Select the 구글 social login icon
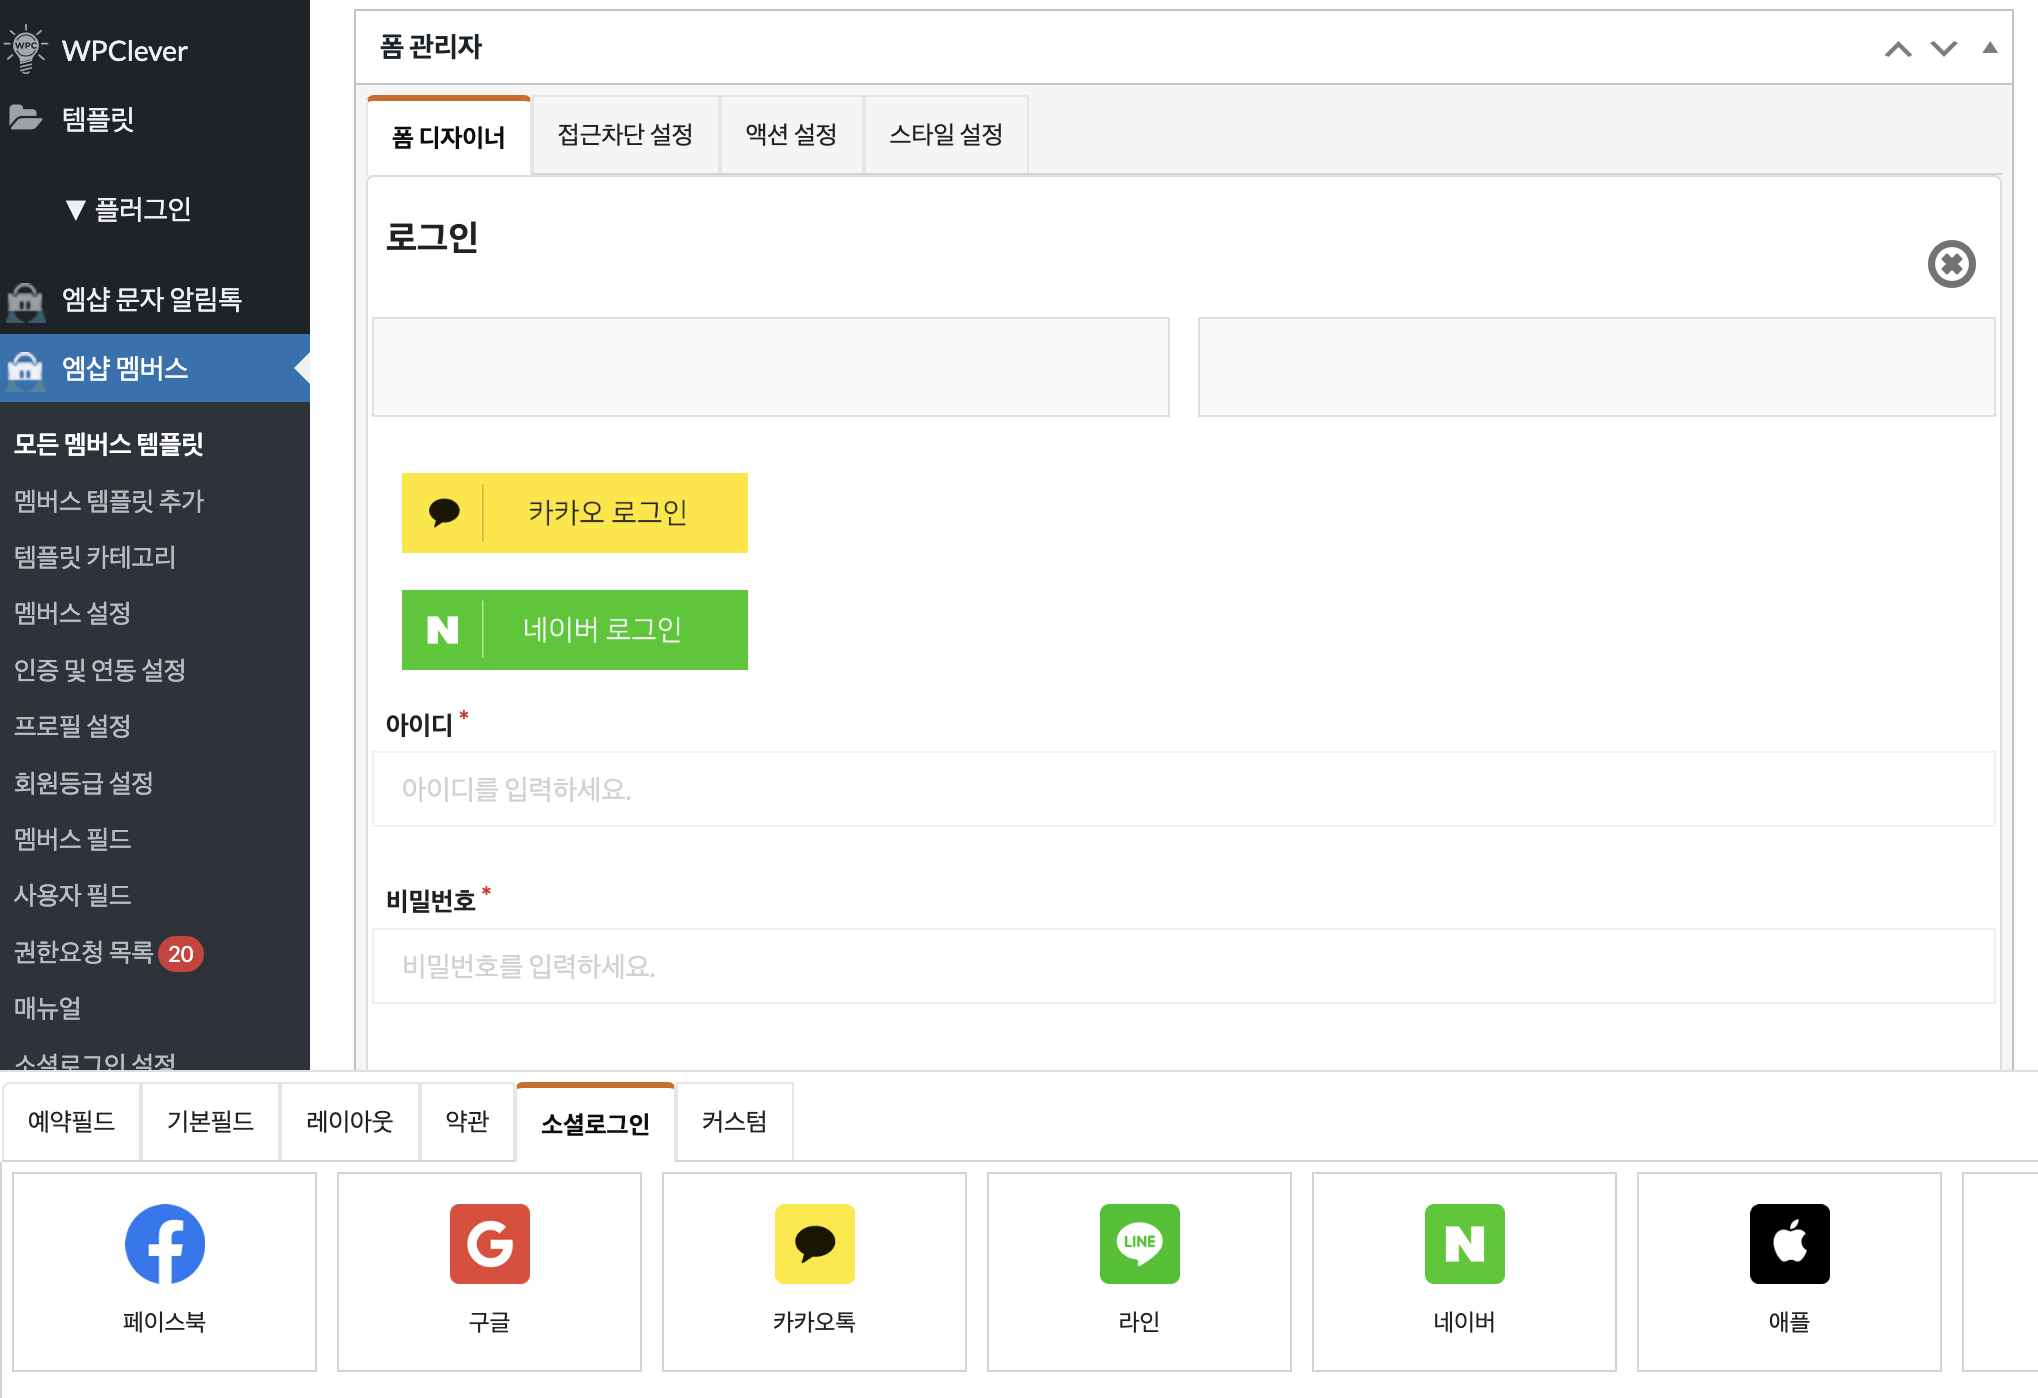Screen dimensions: 2038x1398 click(x=490, y=1243)
